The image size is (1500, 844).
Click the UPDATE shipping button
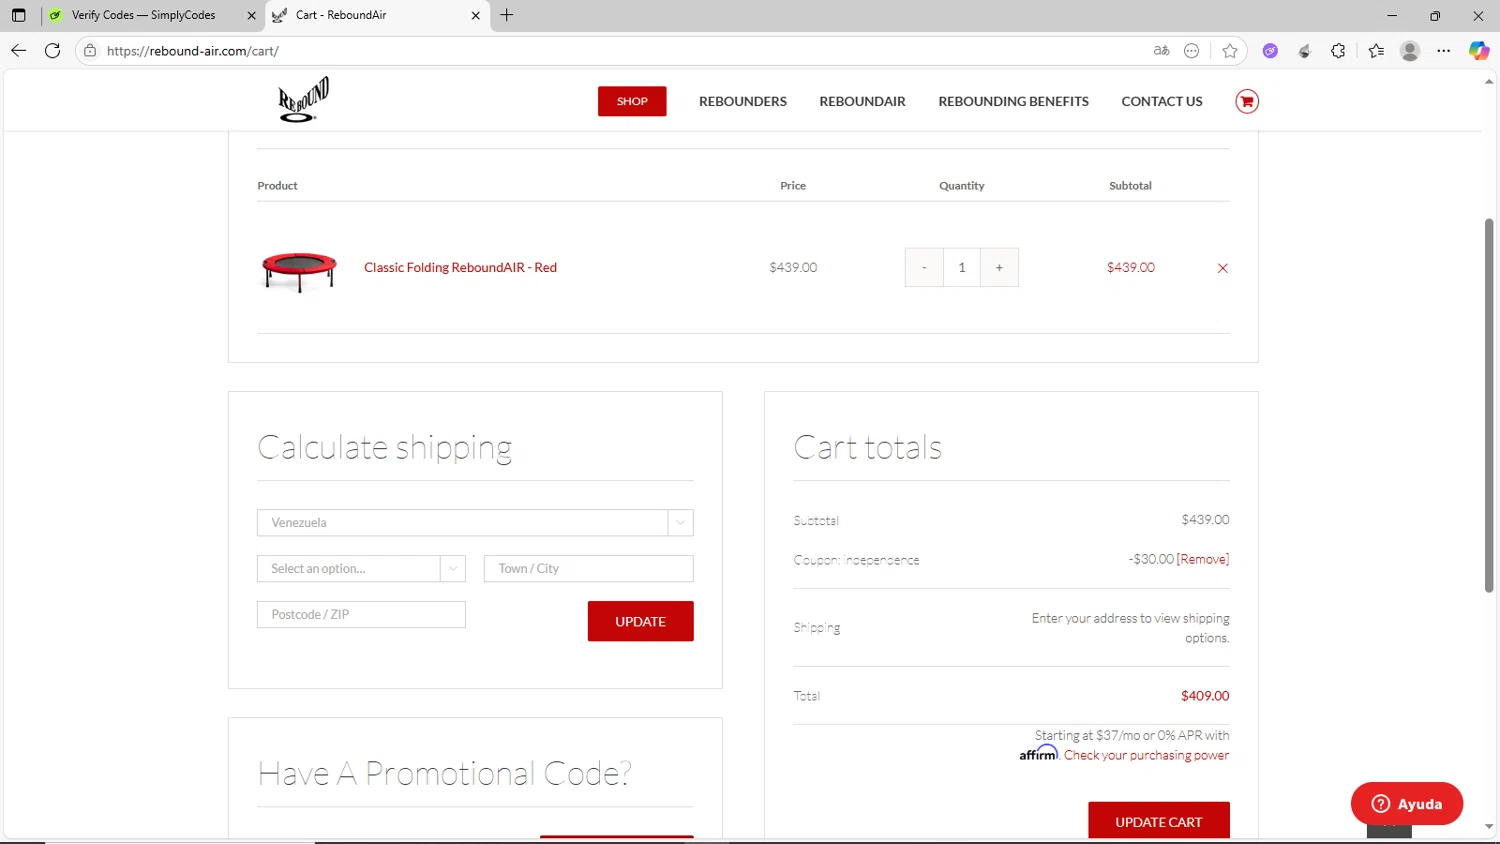click(640, 621)
